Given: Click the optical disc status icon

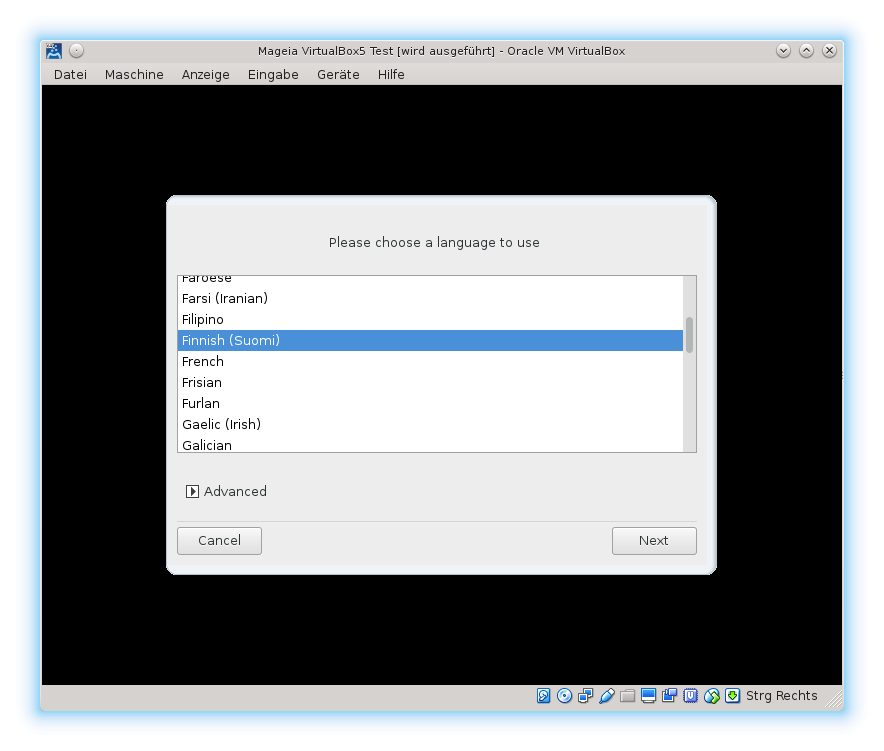Looking at the screenshot, I should pyautogui.click(x=564, y=696).
